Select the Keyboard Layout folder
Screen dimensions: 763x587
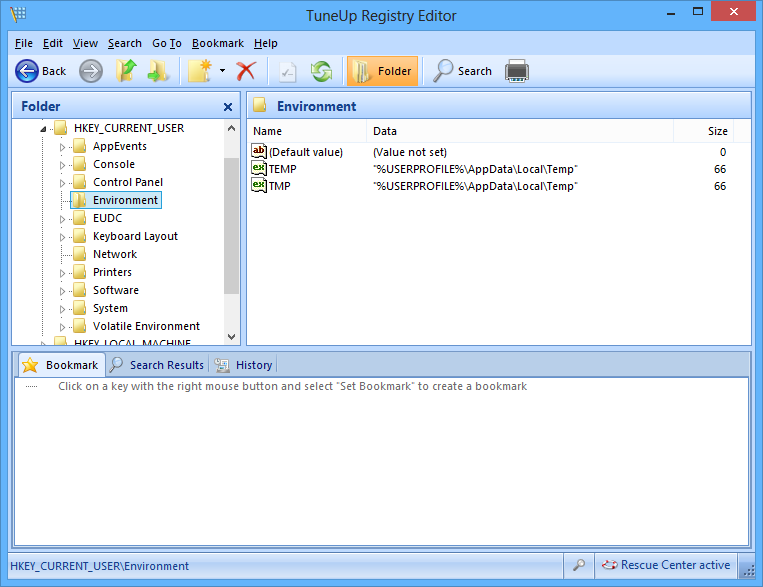tap(135, 236)
